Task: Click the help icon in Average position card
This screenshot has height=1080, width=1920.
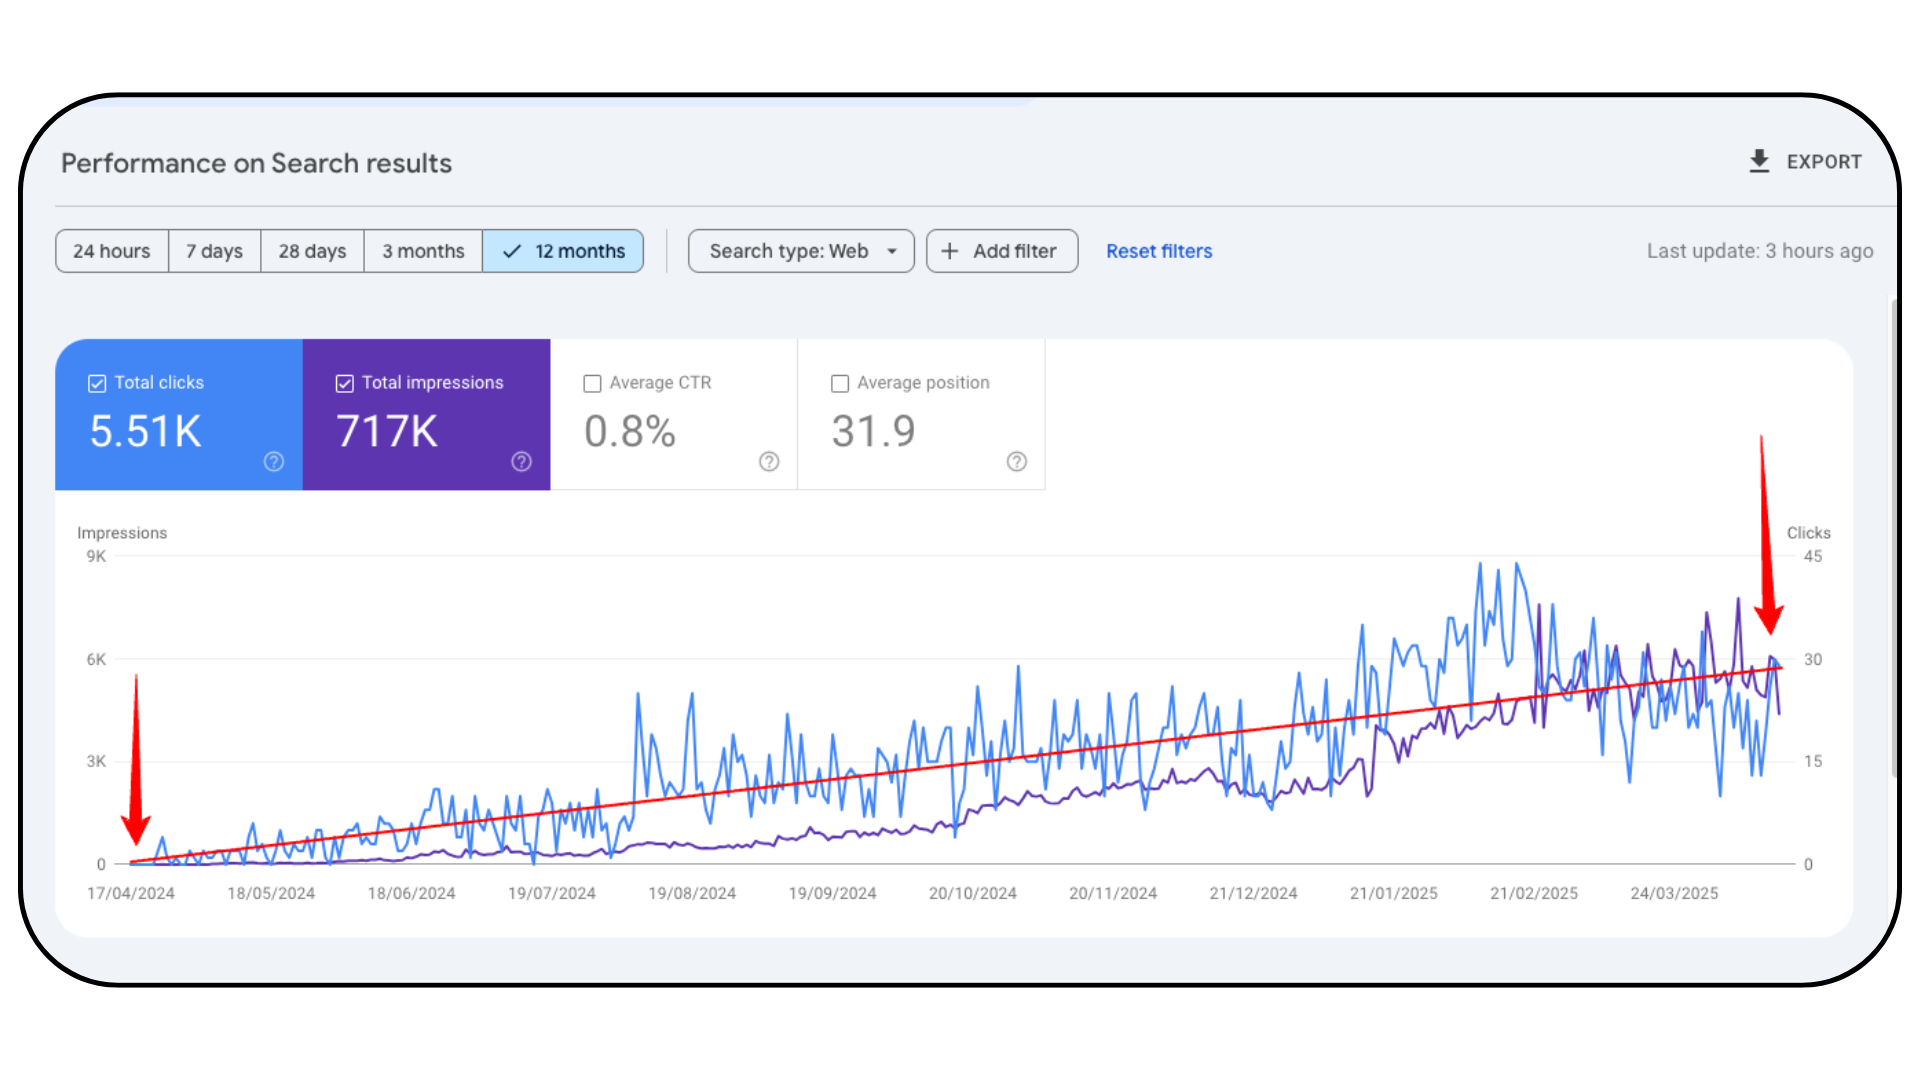Action: point(1017,461)
